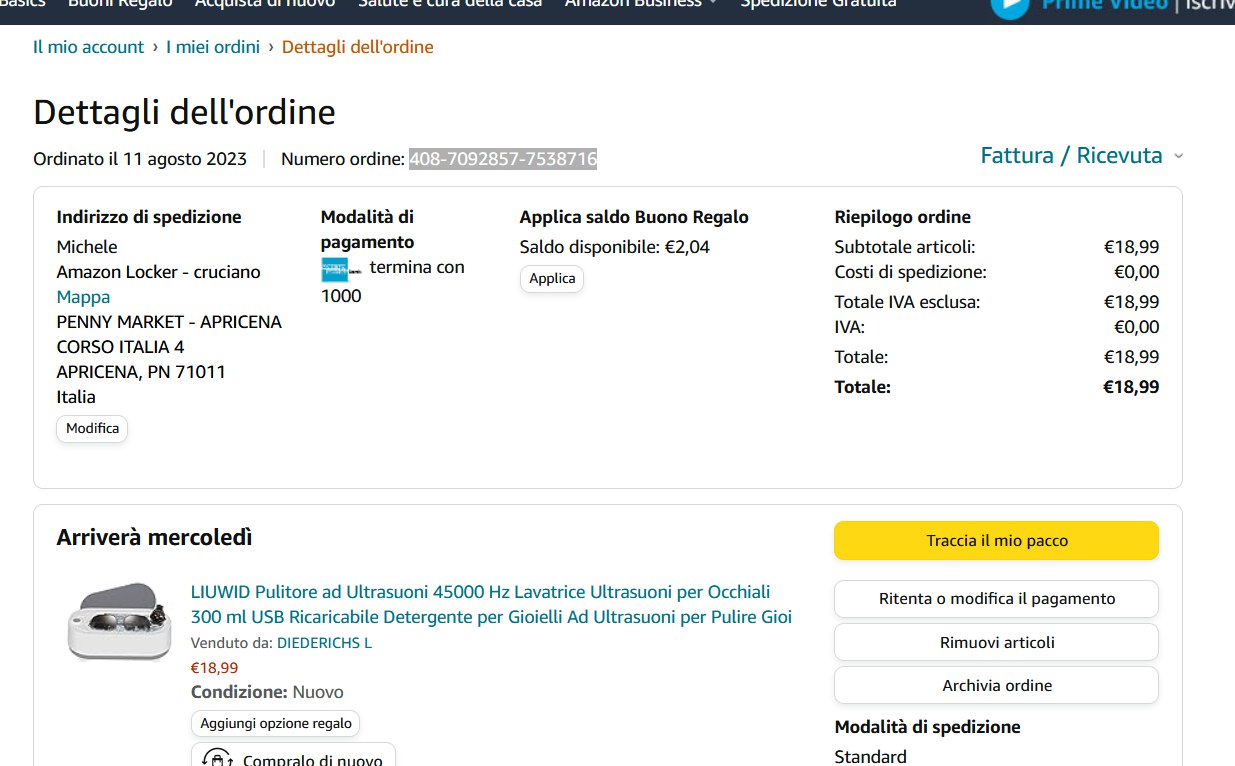The height and width of the screenshot is (766, 1235).
Task: Open Spedizione Gratuita navigation item
Action: point(818,3)
